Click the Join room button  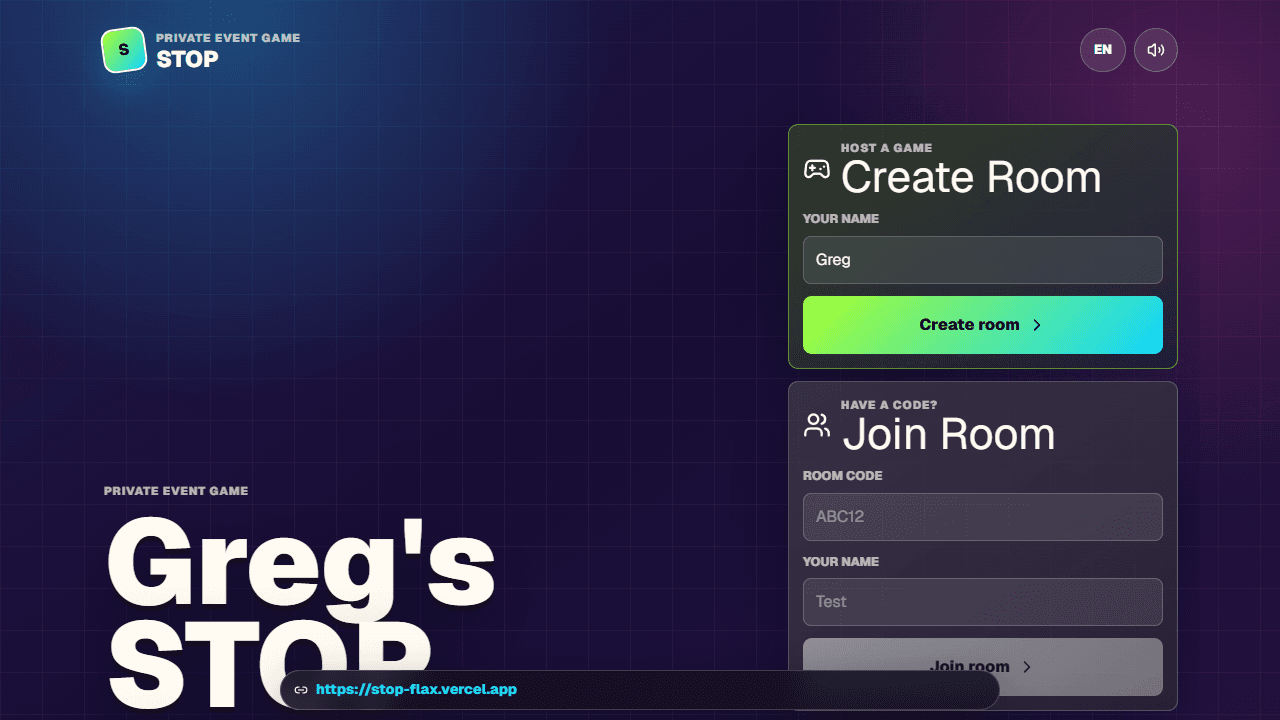point(983,667)
